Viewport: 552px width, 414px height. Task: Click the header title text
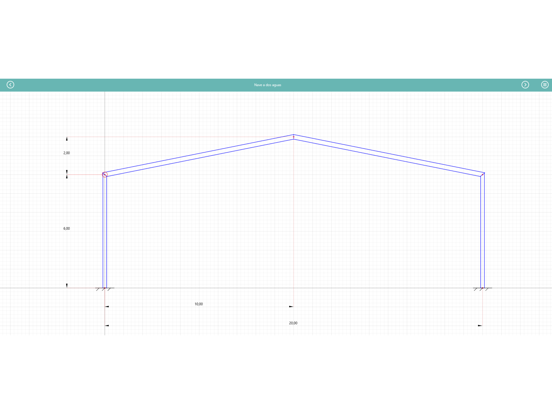click(268, 85)
